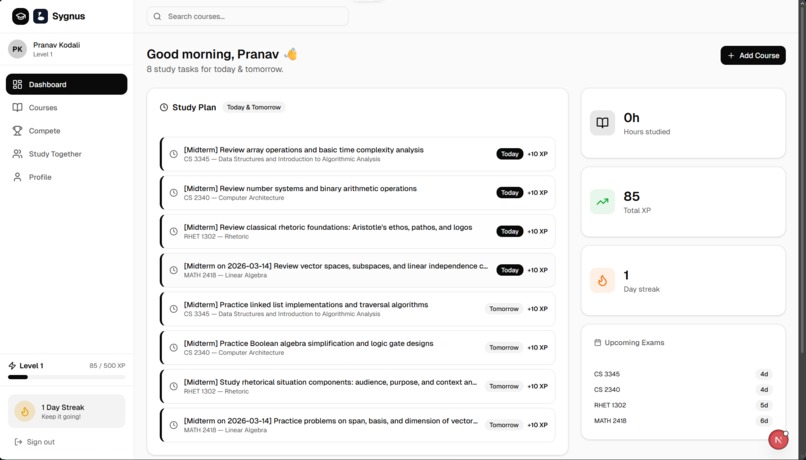Image resolution: width=806 pixels, height=460 pixels.
Task: Click the lightning bolt icon beside Level 1
Action: (12, 366)
